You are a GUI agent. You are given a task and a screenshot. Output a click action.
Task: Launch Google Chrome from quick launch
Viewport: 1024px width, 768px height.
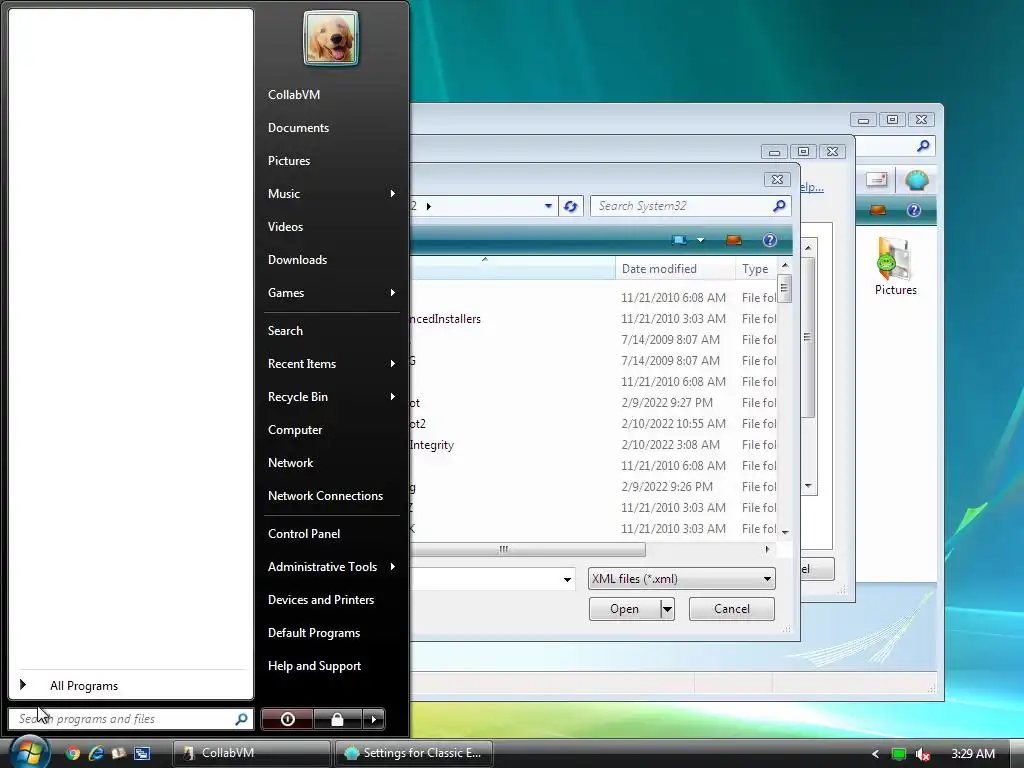point(72,753)
